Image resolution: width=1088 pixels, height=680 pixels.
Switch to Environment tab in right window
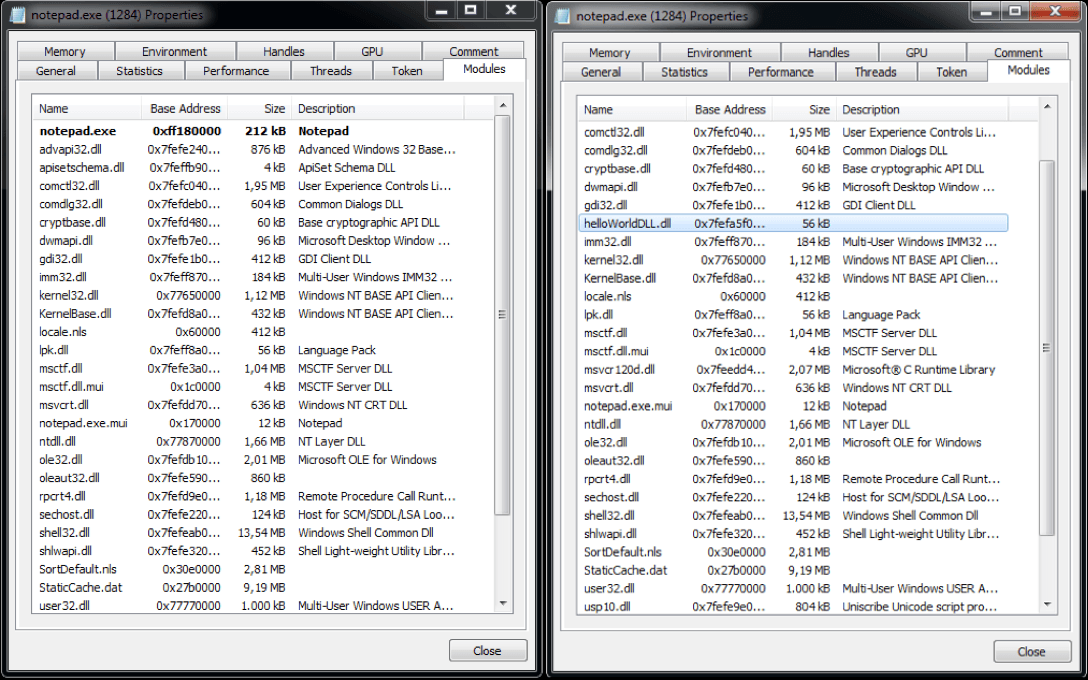(720, 53)
